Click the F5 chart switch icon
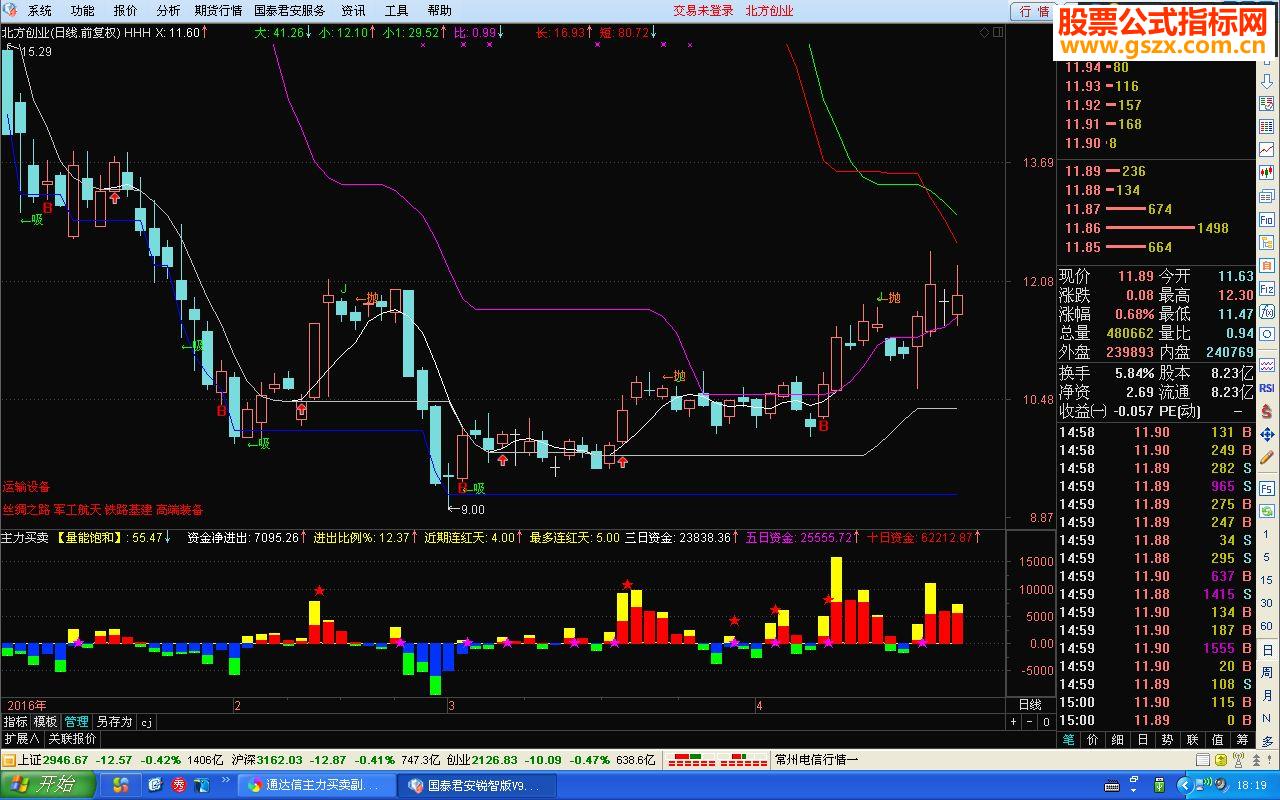 (x=1267, y=489)
